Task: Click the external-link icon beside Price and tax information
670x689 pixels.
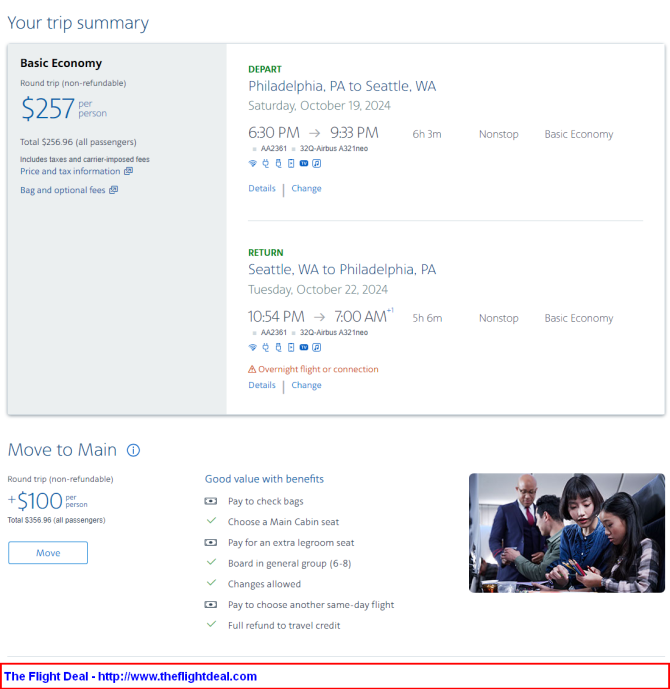Action: (128, 171)
